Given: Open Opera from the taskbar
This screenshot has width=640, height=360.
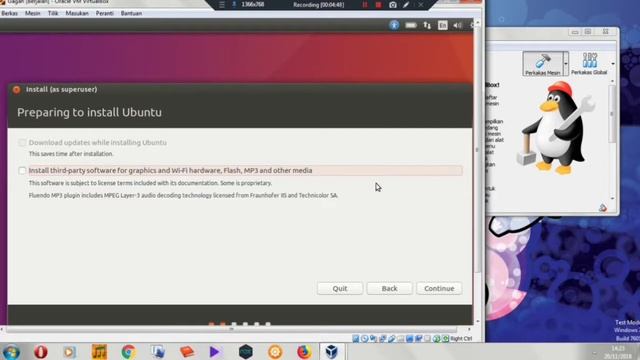Looking at the screenshot, I should tap(40, 352).
